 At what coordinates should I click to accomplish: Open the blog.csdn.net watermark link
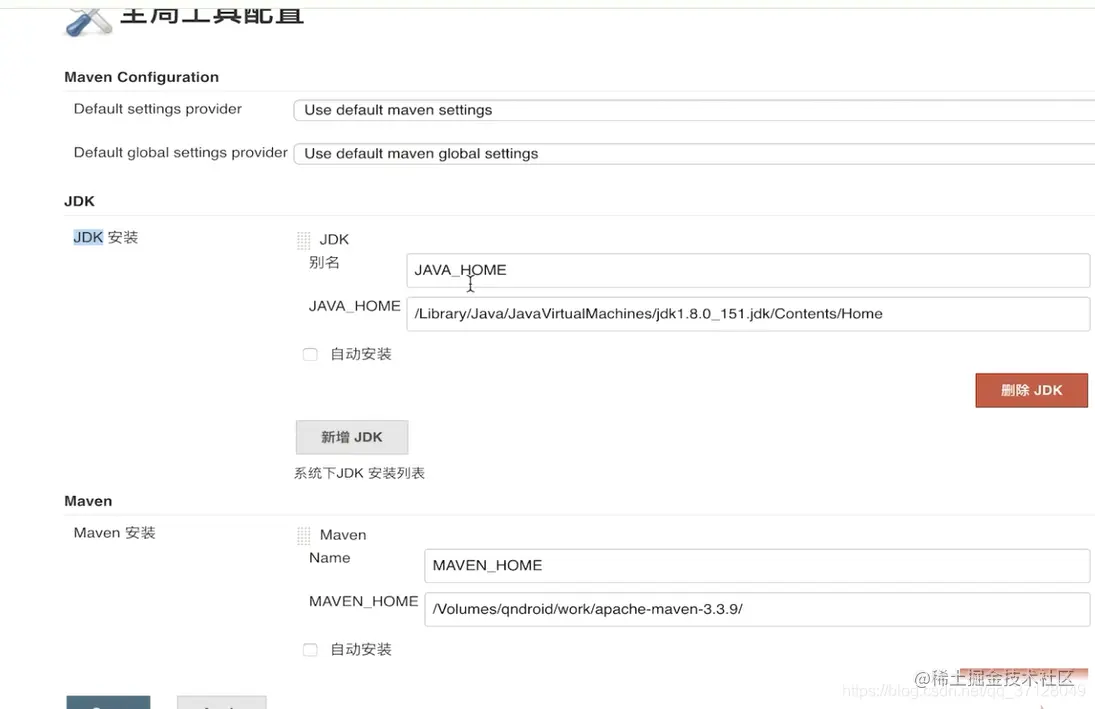[x=960, y=691]
